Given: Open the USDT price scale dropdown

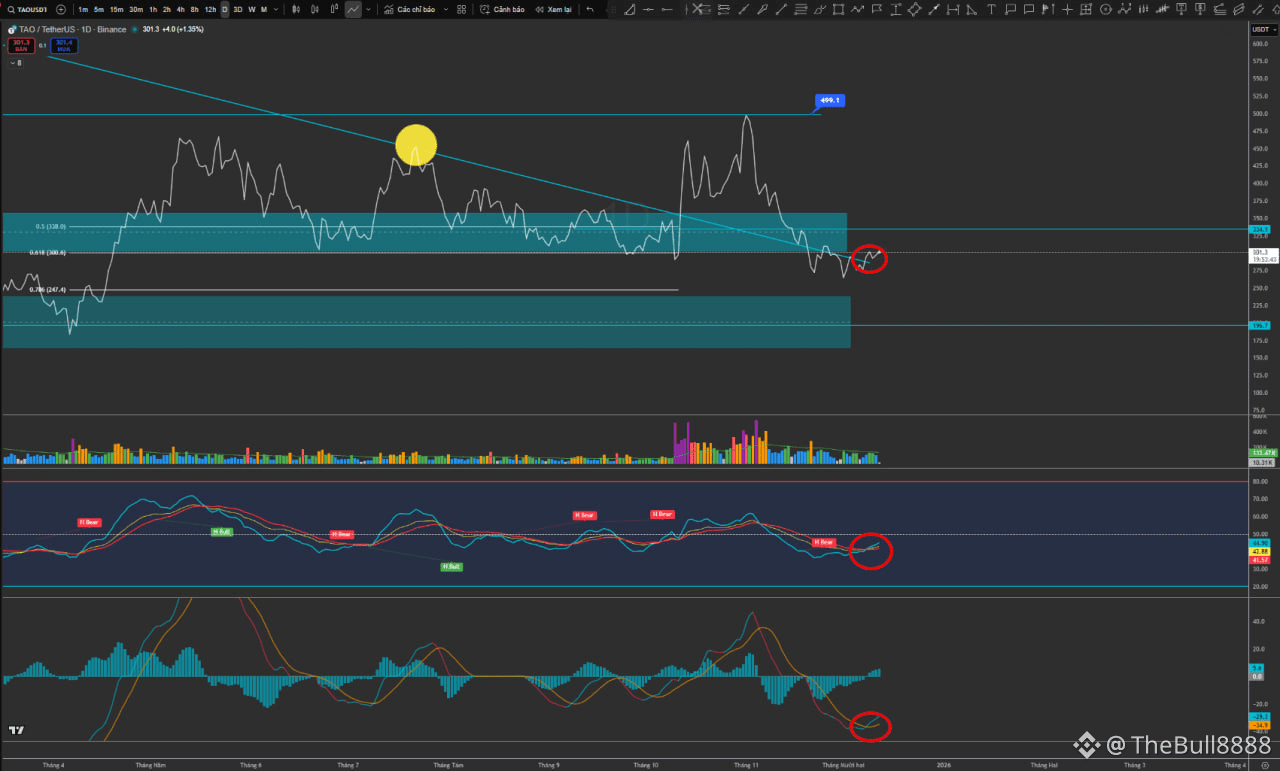Looking at the screenshot, I should 1262,28.
